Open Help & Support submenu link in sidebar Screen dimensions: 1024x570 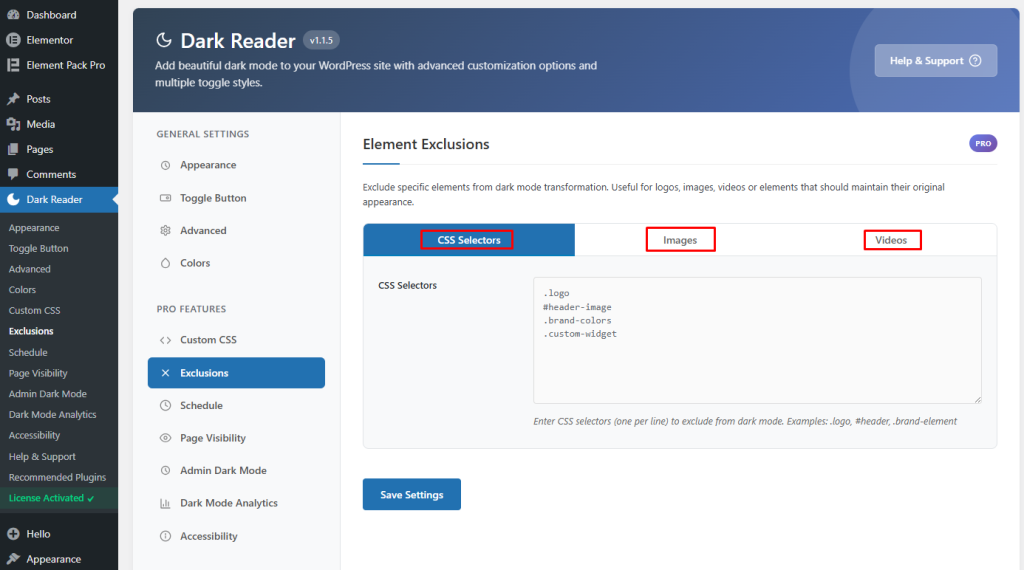(42, 456)
